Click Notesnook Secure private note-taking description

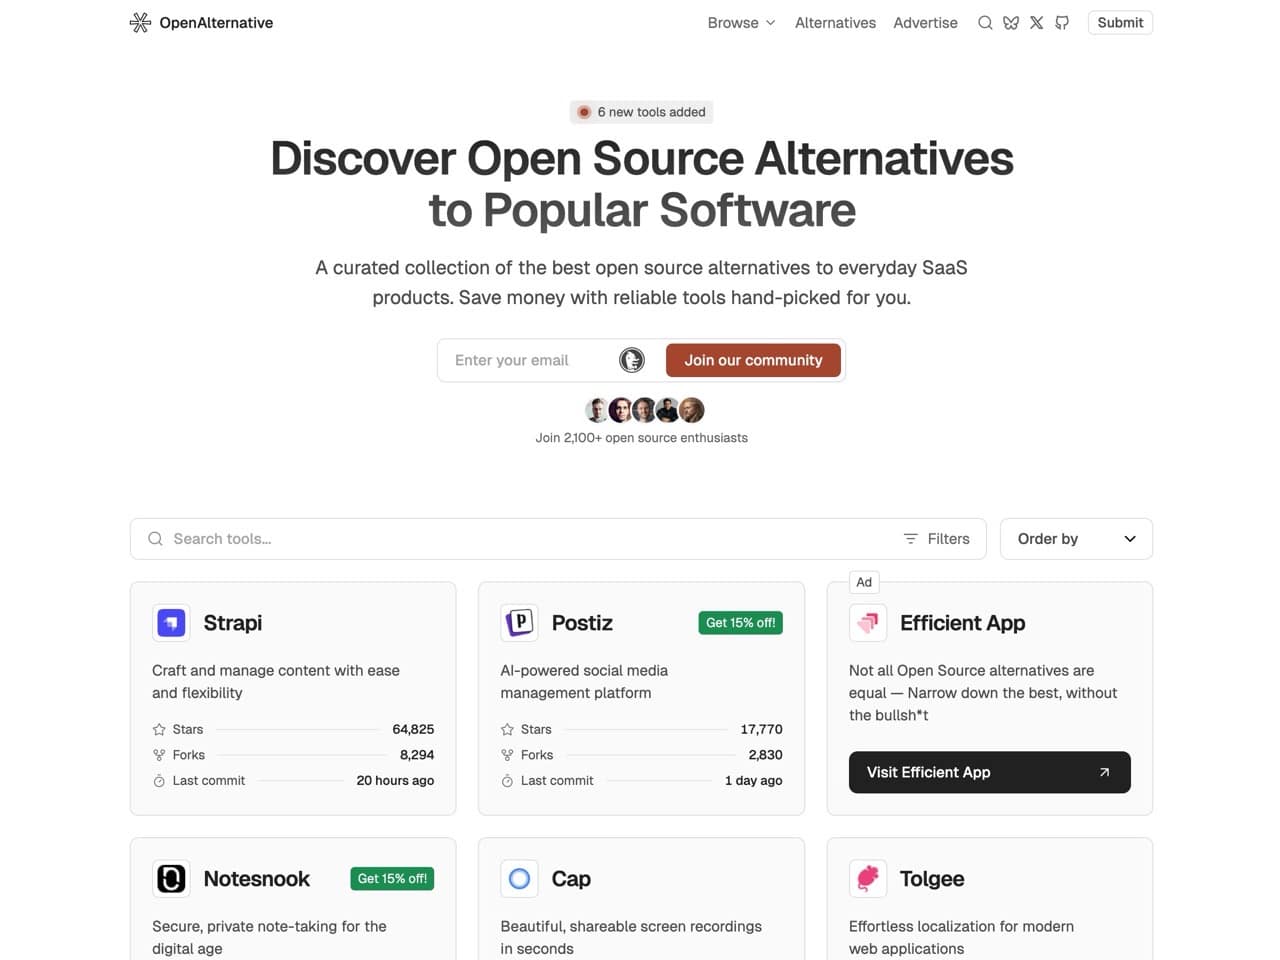click(269, 938)
